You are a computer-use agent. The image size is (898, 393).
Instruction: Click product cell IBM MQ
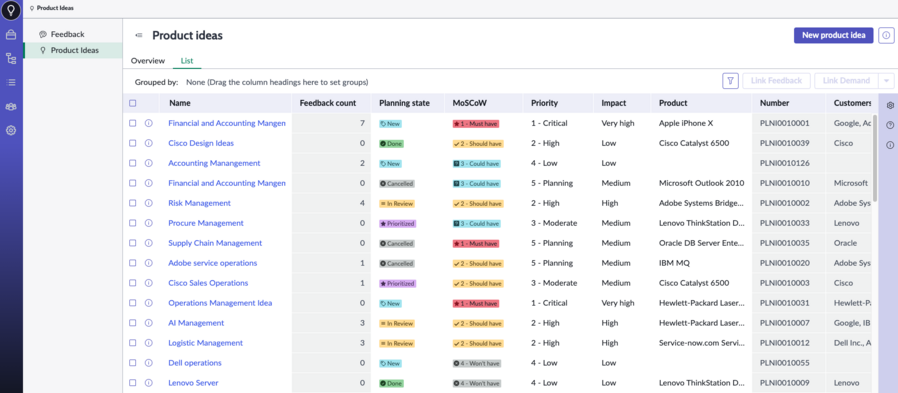674,263
